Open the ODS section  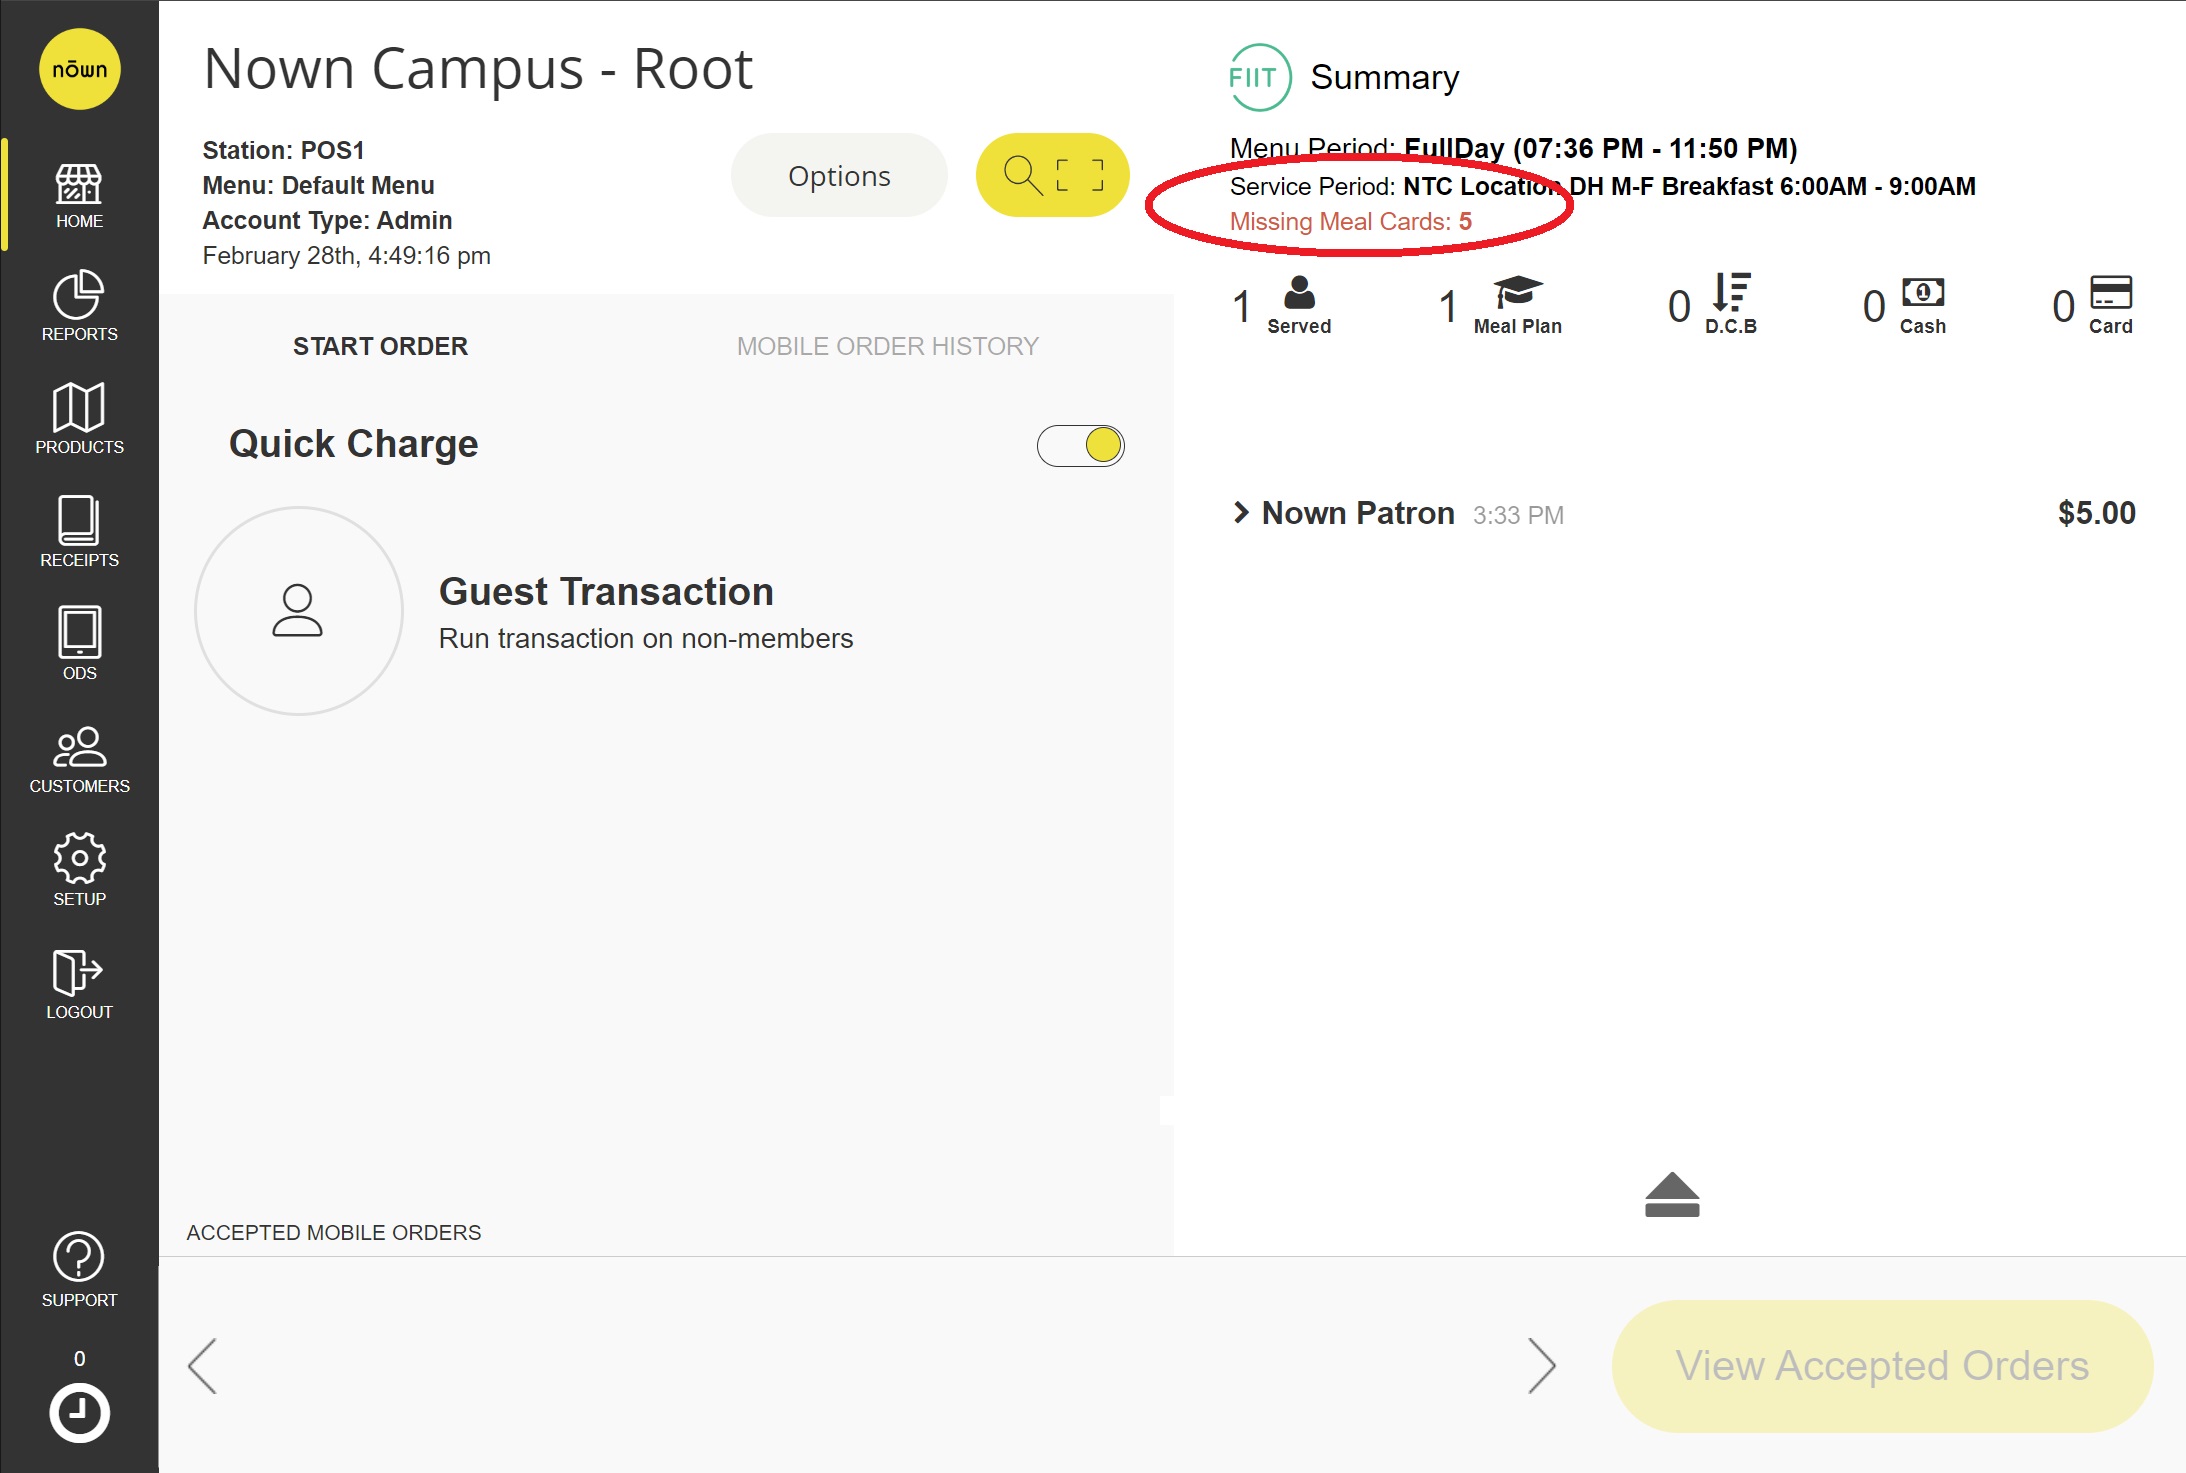79,645
